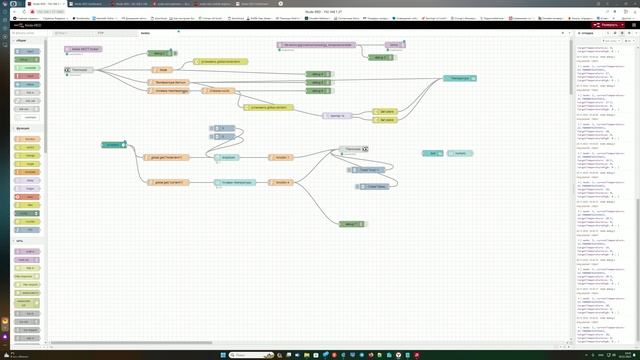Select the upper Set valore change node
Viewport: 640px width, 360px height.
[x=385, y=111]
